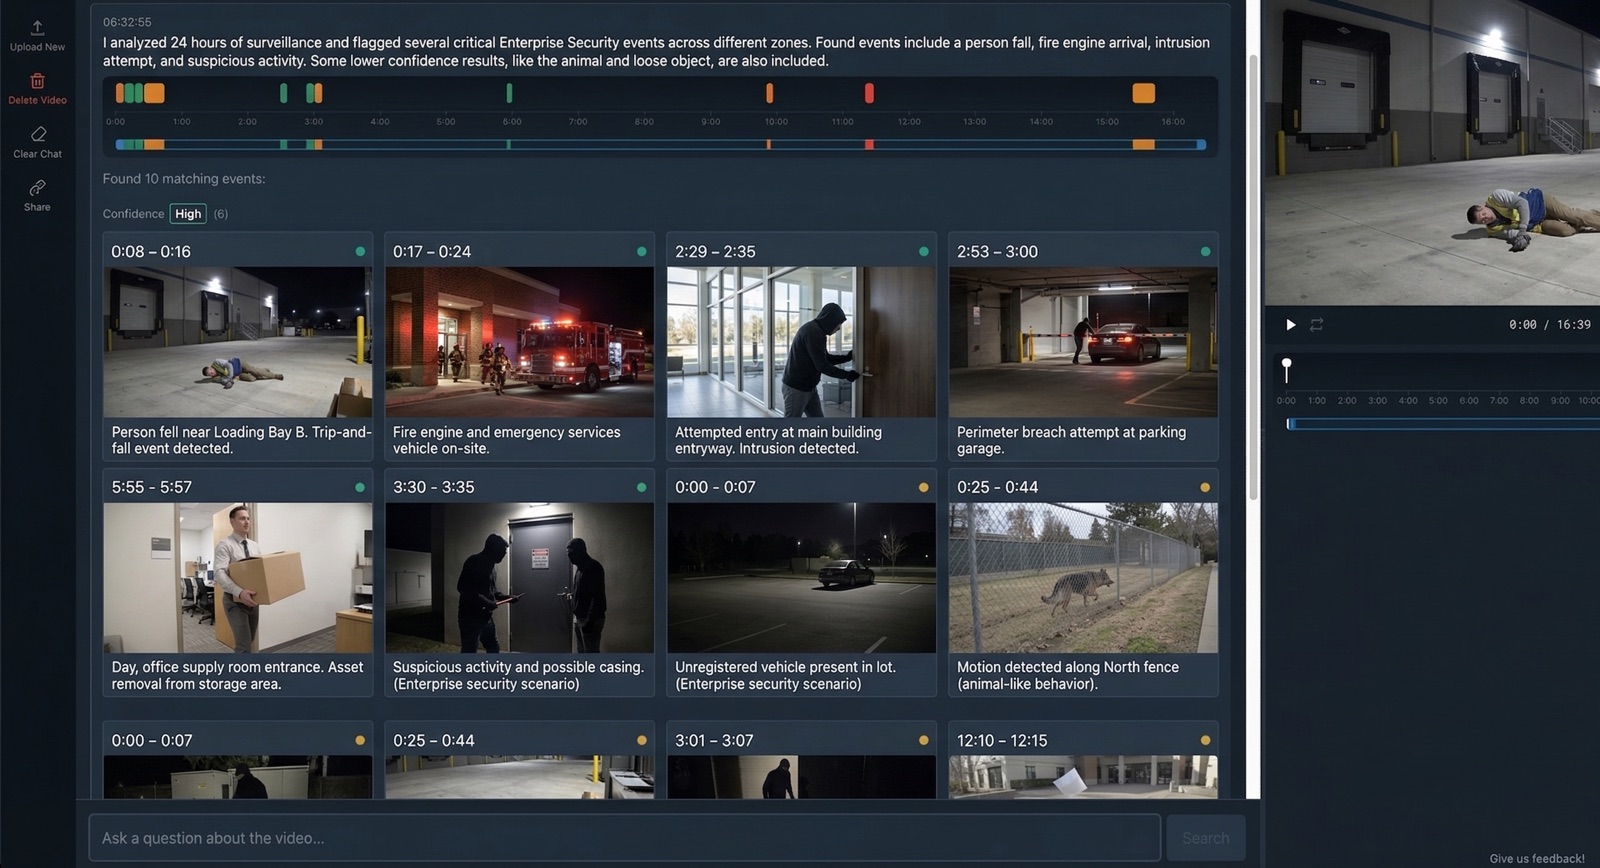This screenshot has height=868, width=1600.
Task: Click the Upload New icon
Action: point(37,28)
